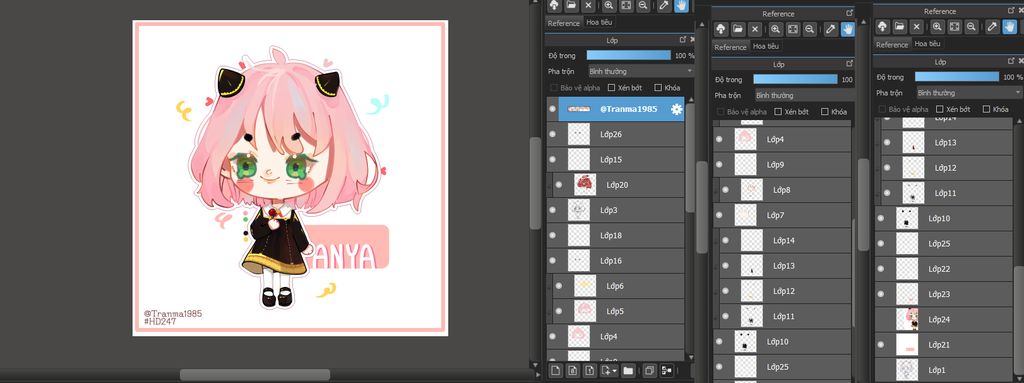Zoom out on middle Reference panel
Screen dimensions: 1024x383
pos(810,29)
